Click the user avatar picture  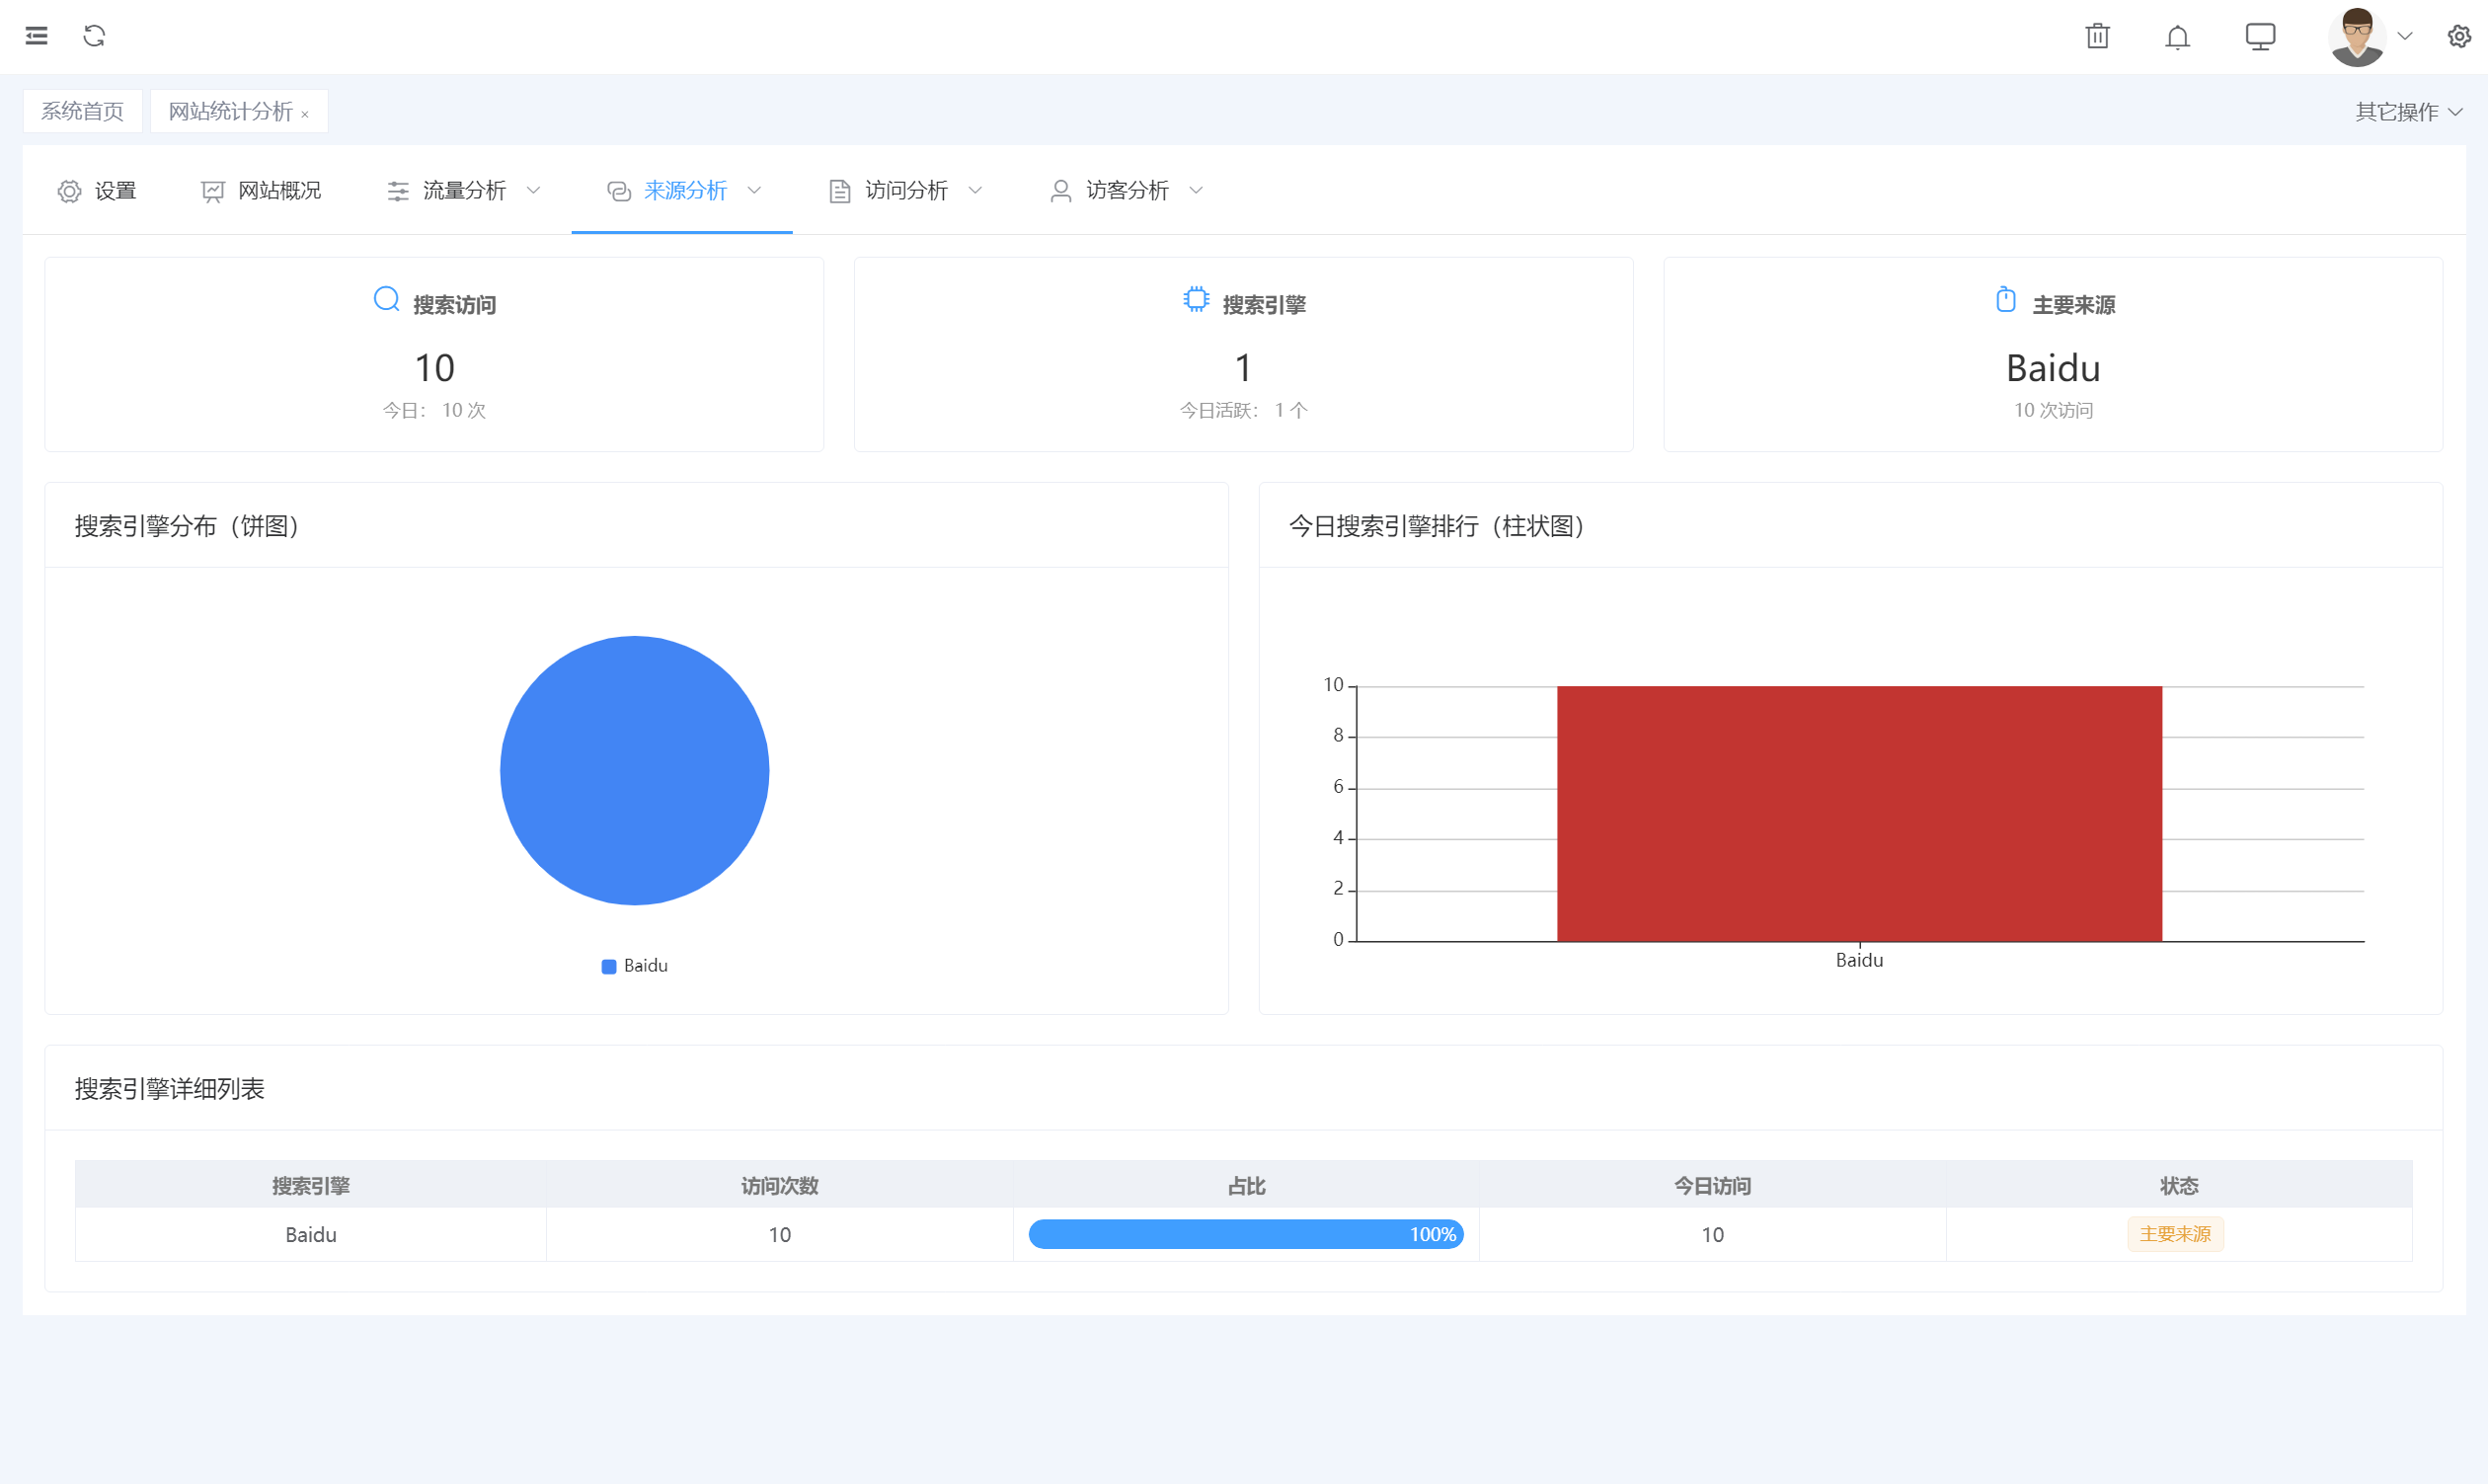point(2356,36)
